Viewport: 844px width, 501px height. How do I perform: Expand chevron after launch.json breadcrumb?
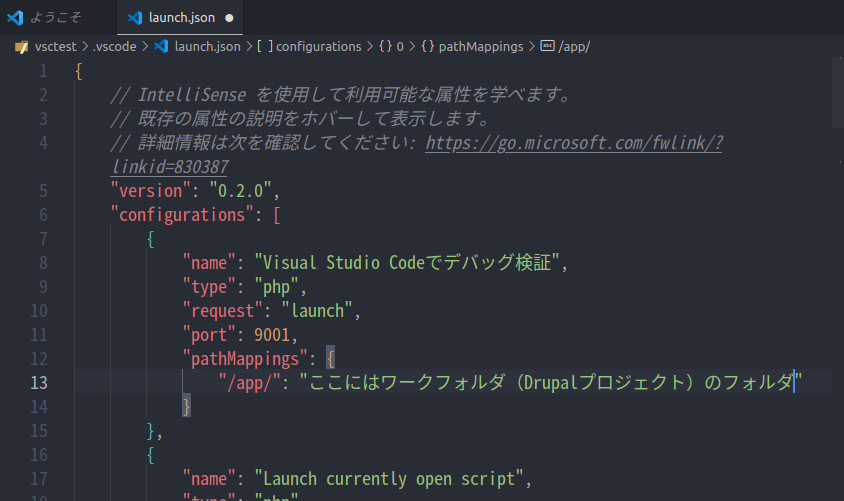[249, 47]
